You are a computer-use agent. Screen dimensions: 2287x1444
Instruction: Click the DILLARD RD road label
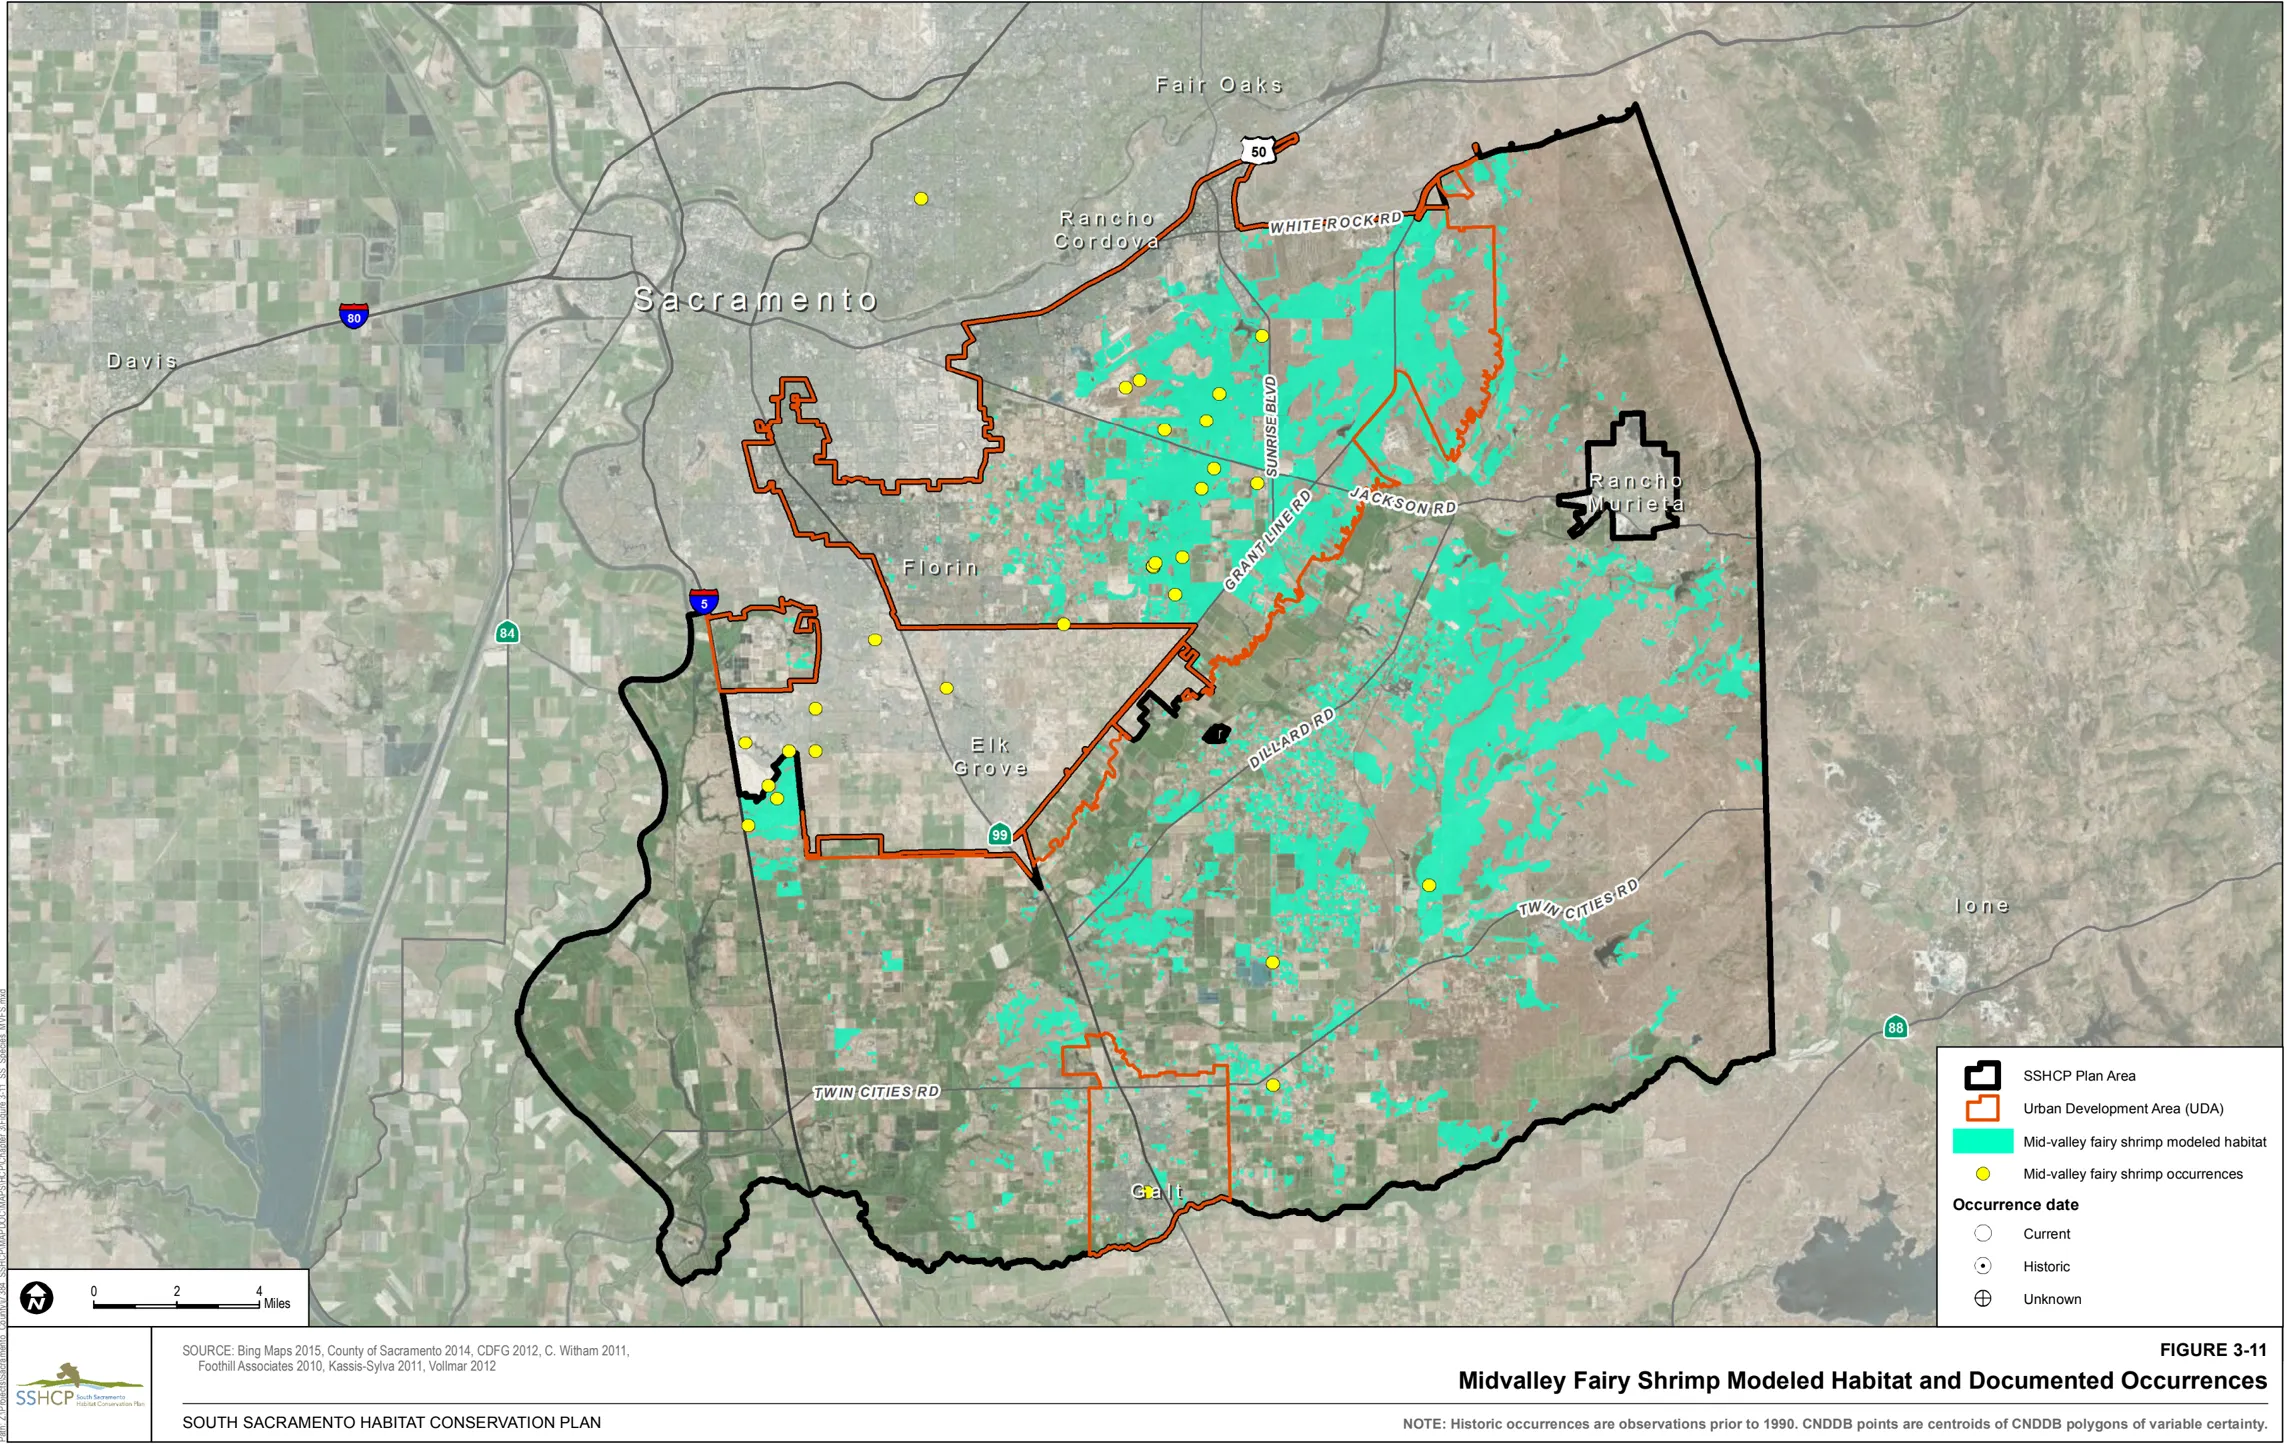click(1291, 738)
